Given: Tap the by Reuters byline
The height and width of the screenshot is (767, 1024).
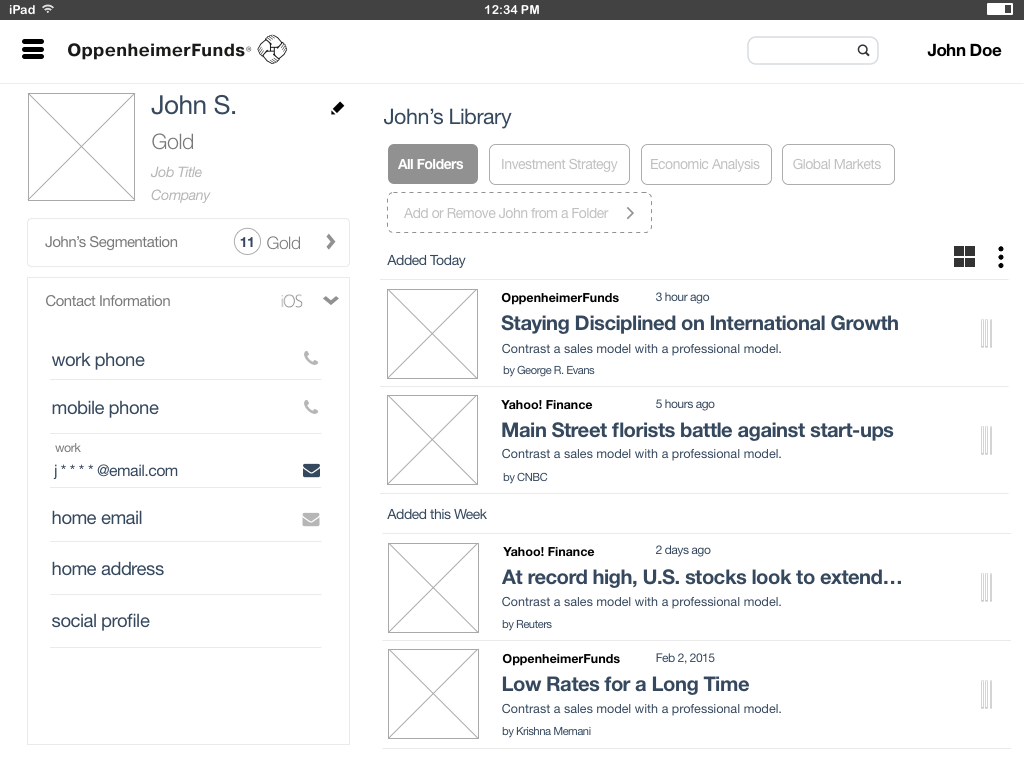Looking at the screenshot, I should click(x=527, y=625).
